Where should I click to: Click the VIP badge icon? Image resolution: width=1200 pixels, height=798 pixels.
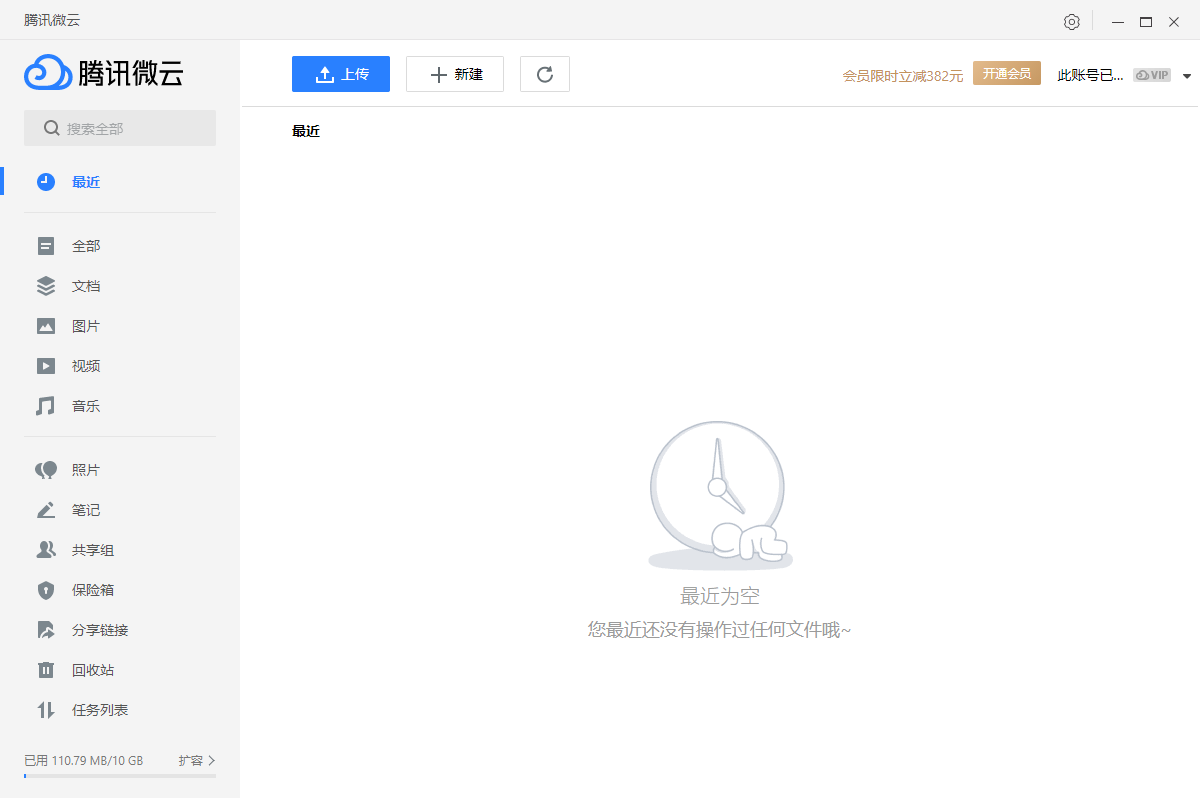(x=1152, y=75)
